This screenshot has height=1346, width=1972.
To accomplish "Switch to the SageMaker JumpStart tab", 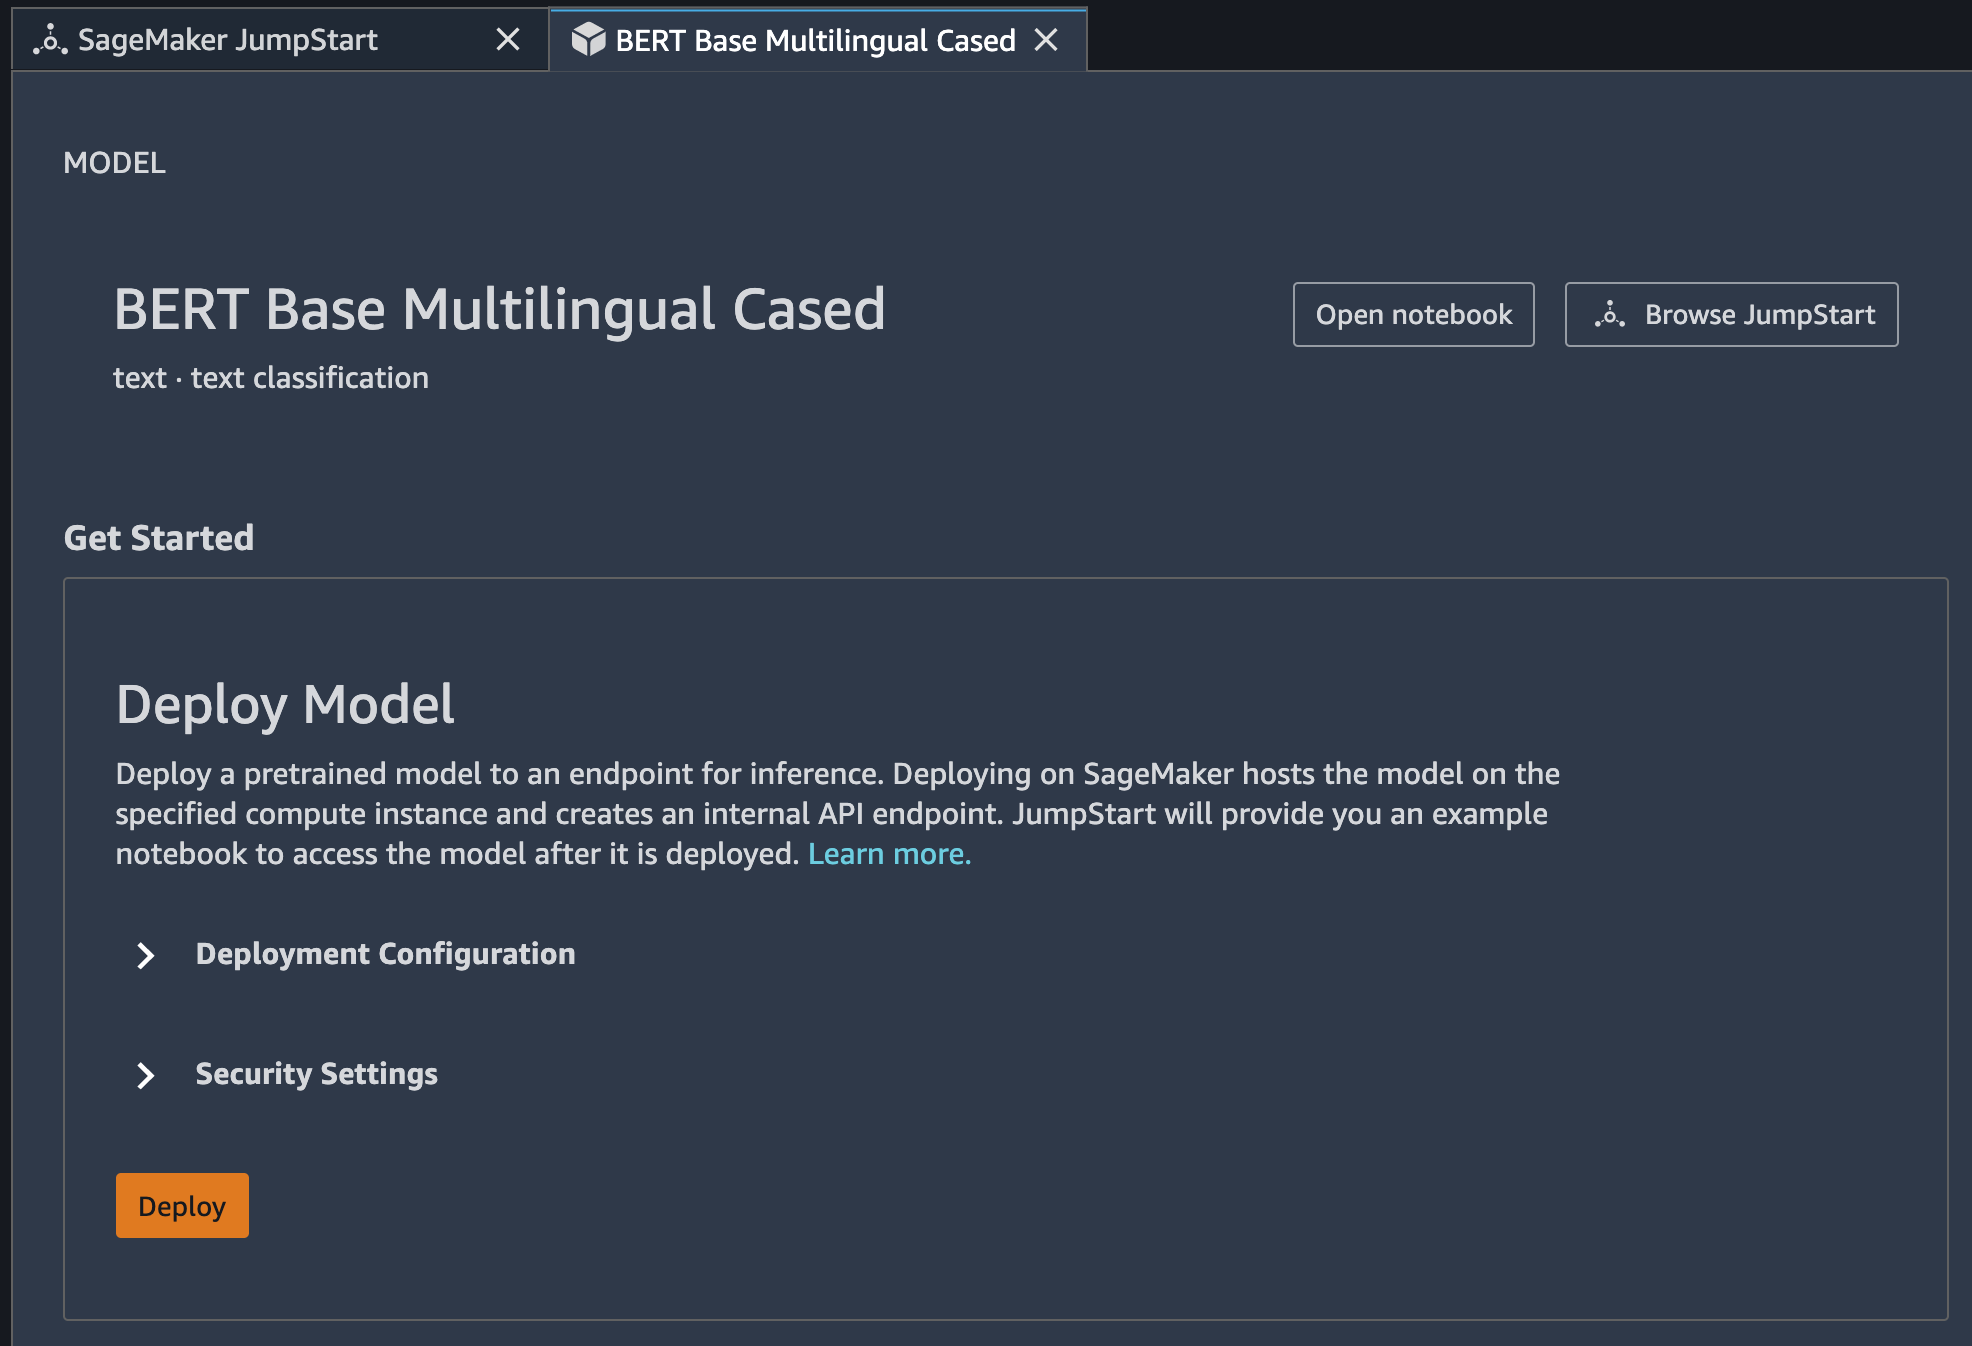I will point(230,40).
